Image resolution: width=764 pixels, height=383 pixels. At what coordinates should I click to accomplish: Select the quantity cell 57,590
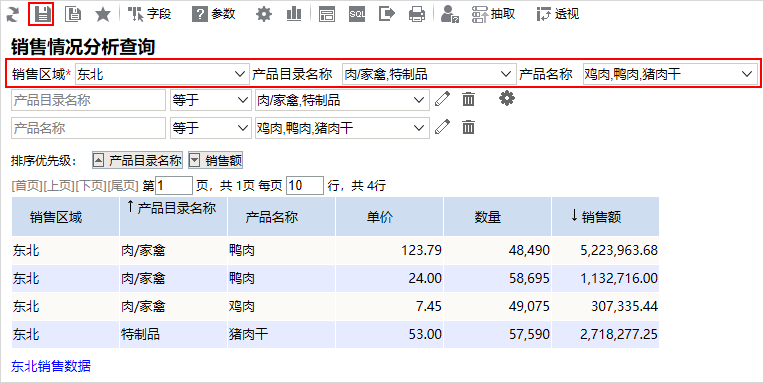pyautogui.click(x=498, y=334)
